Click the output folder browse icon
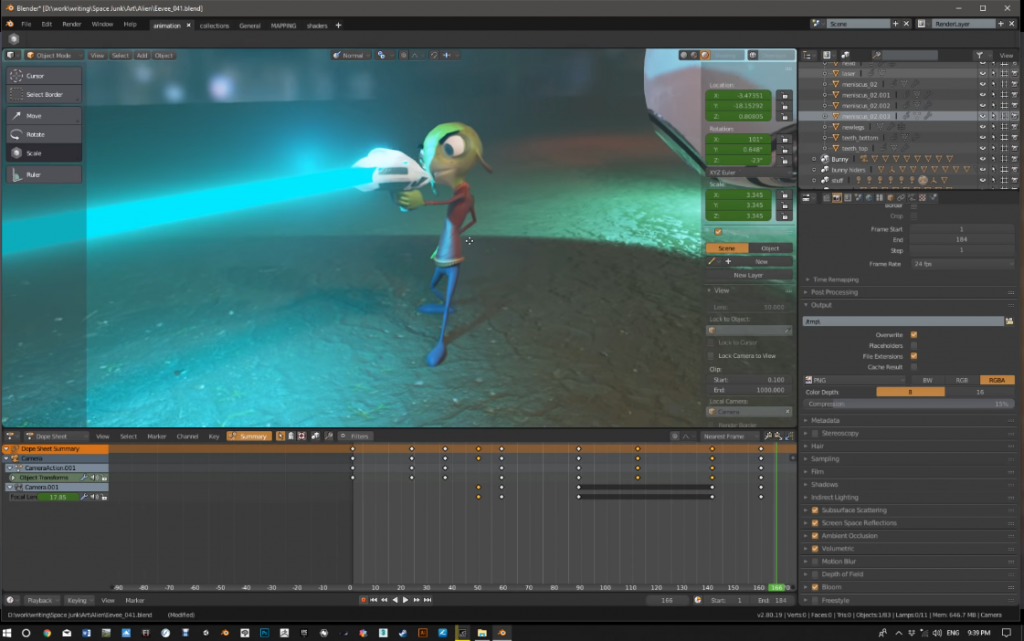This screenshot has height=641, width=1024. click(x=1010, y=321)
